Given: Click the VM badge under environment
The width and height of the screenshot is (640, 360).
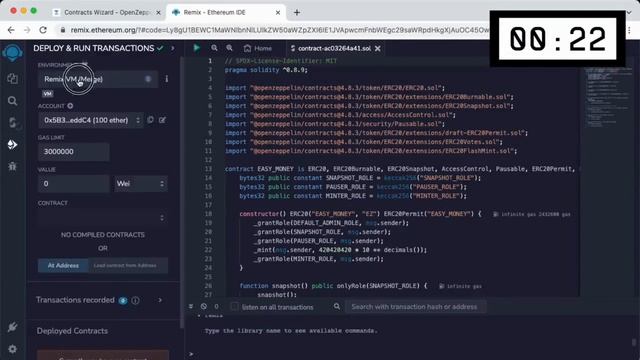Looking at the screenshot, I should tap(47, 94).
